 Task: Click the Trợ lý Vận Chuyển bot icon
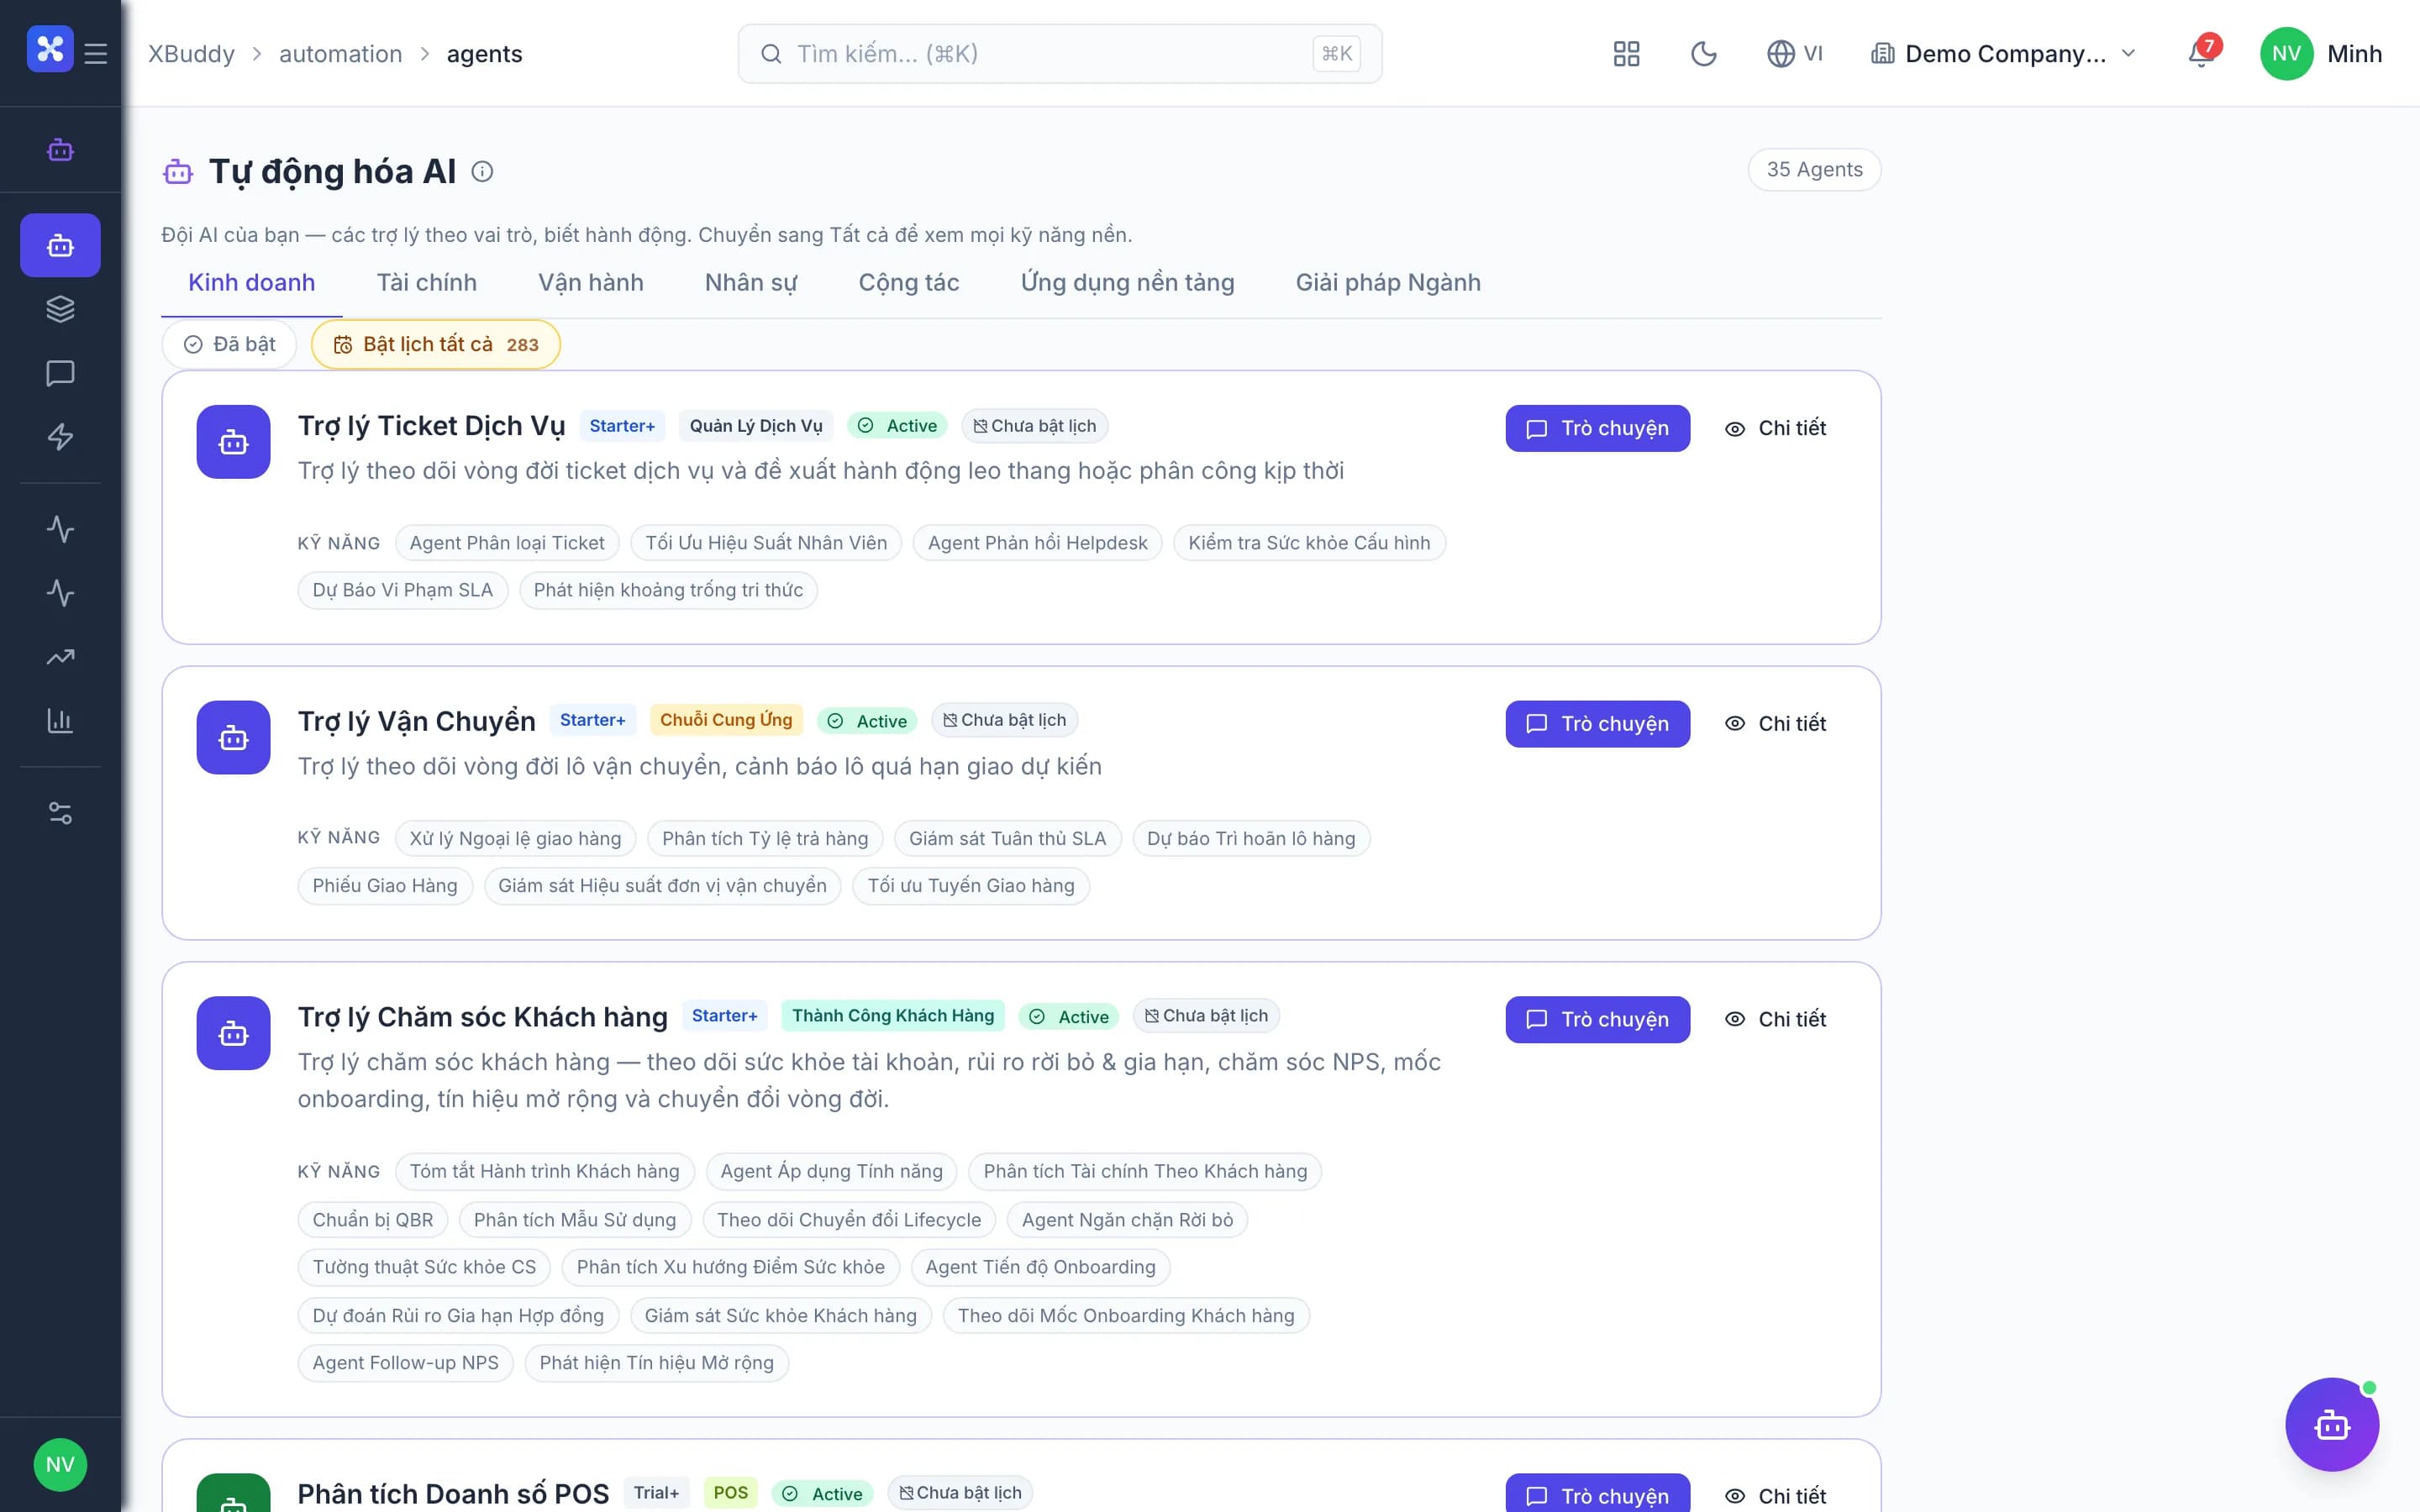pyautogui.click(x=233, y=738)
